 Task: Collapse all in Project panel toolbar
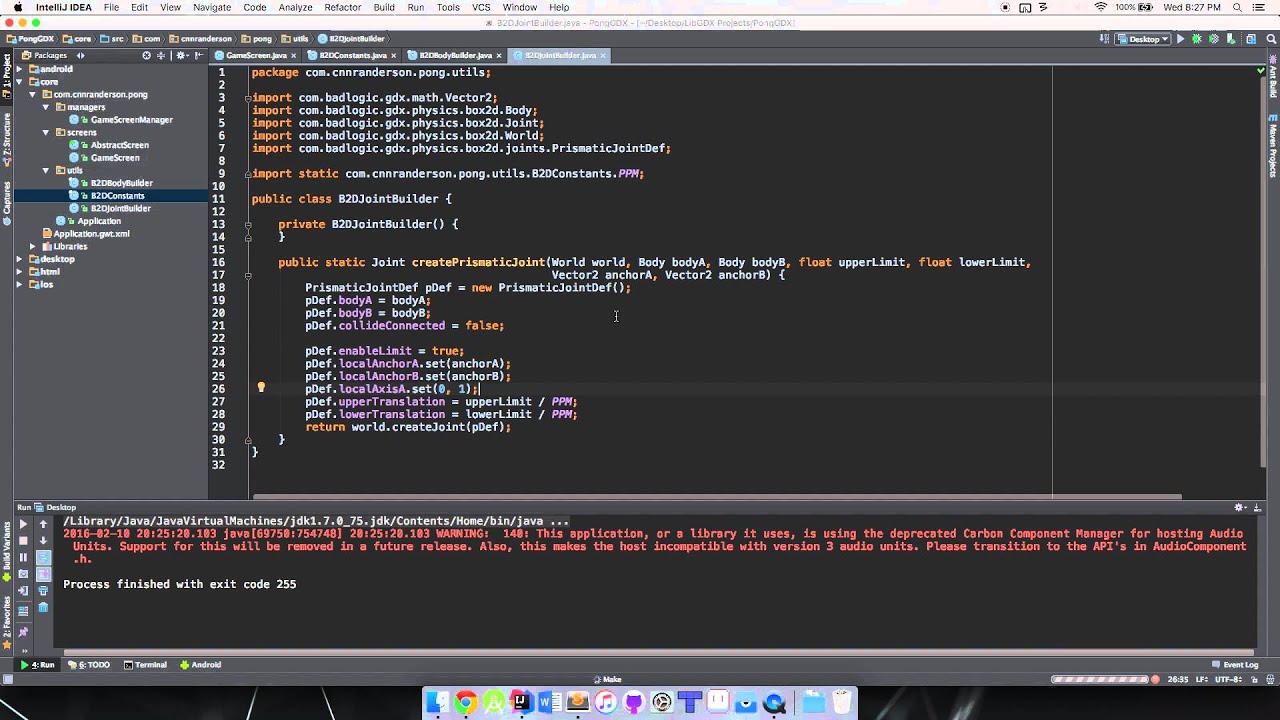pos(161,55)
